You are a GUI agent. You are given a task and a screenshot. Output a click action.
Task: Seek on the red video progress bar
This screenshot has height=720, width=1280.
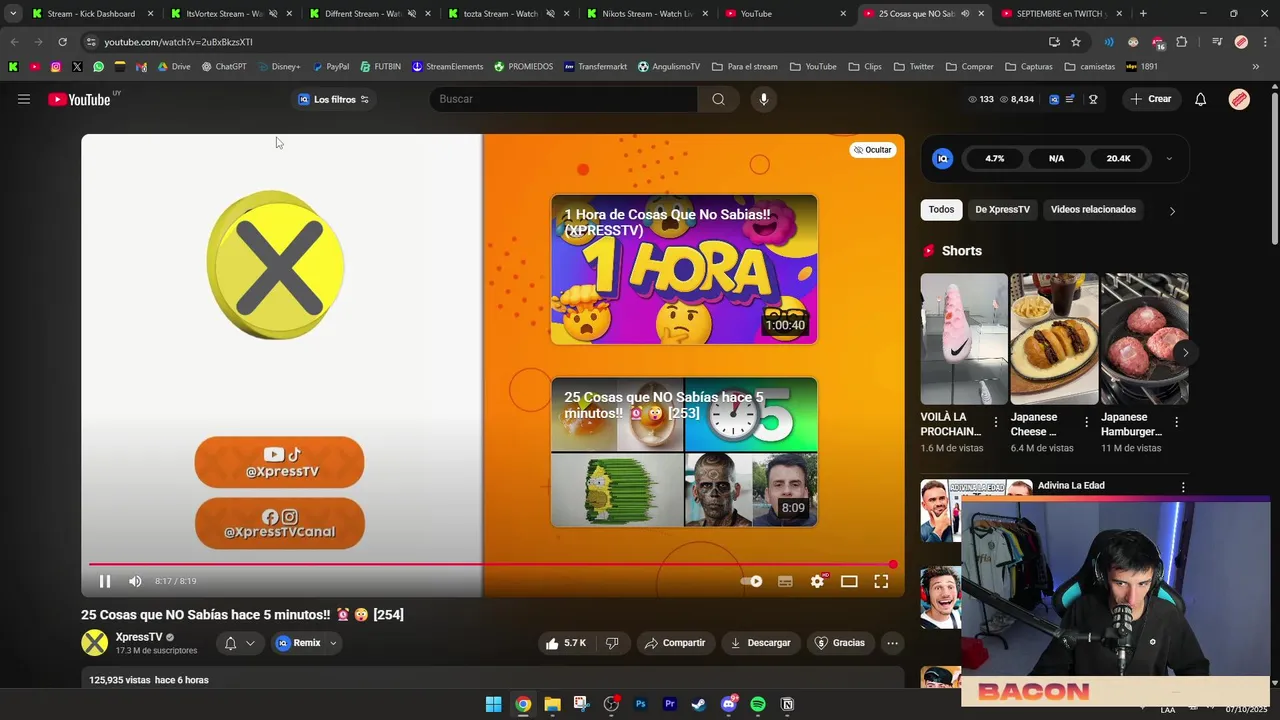click(x=491, y=565)
